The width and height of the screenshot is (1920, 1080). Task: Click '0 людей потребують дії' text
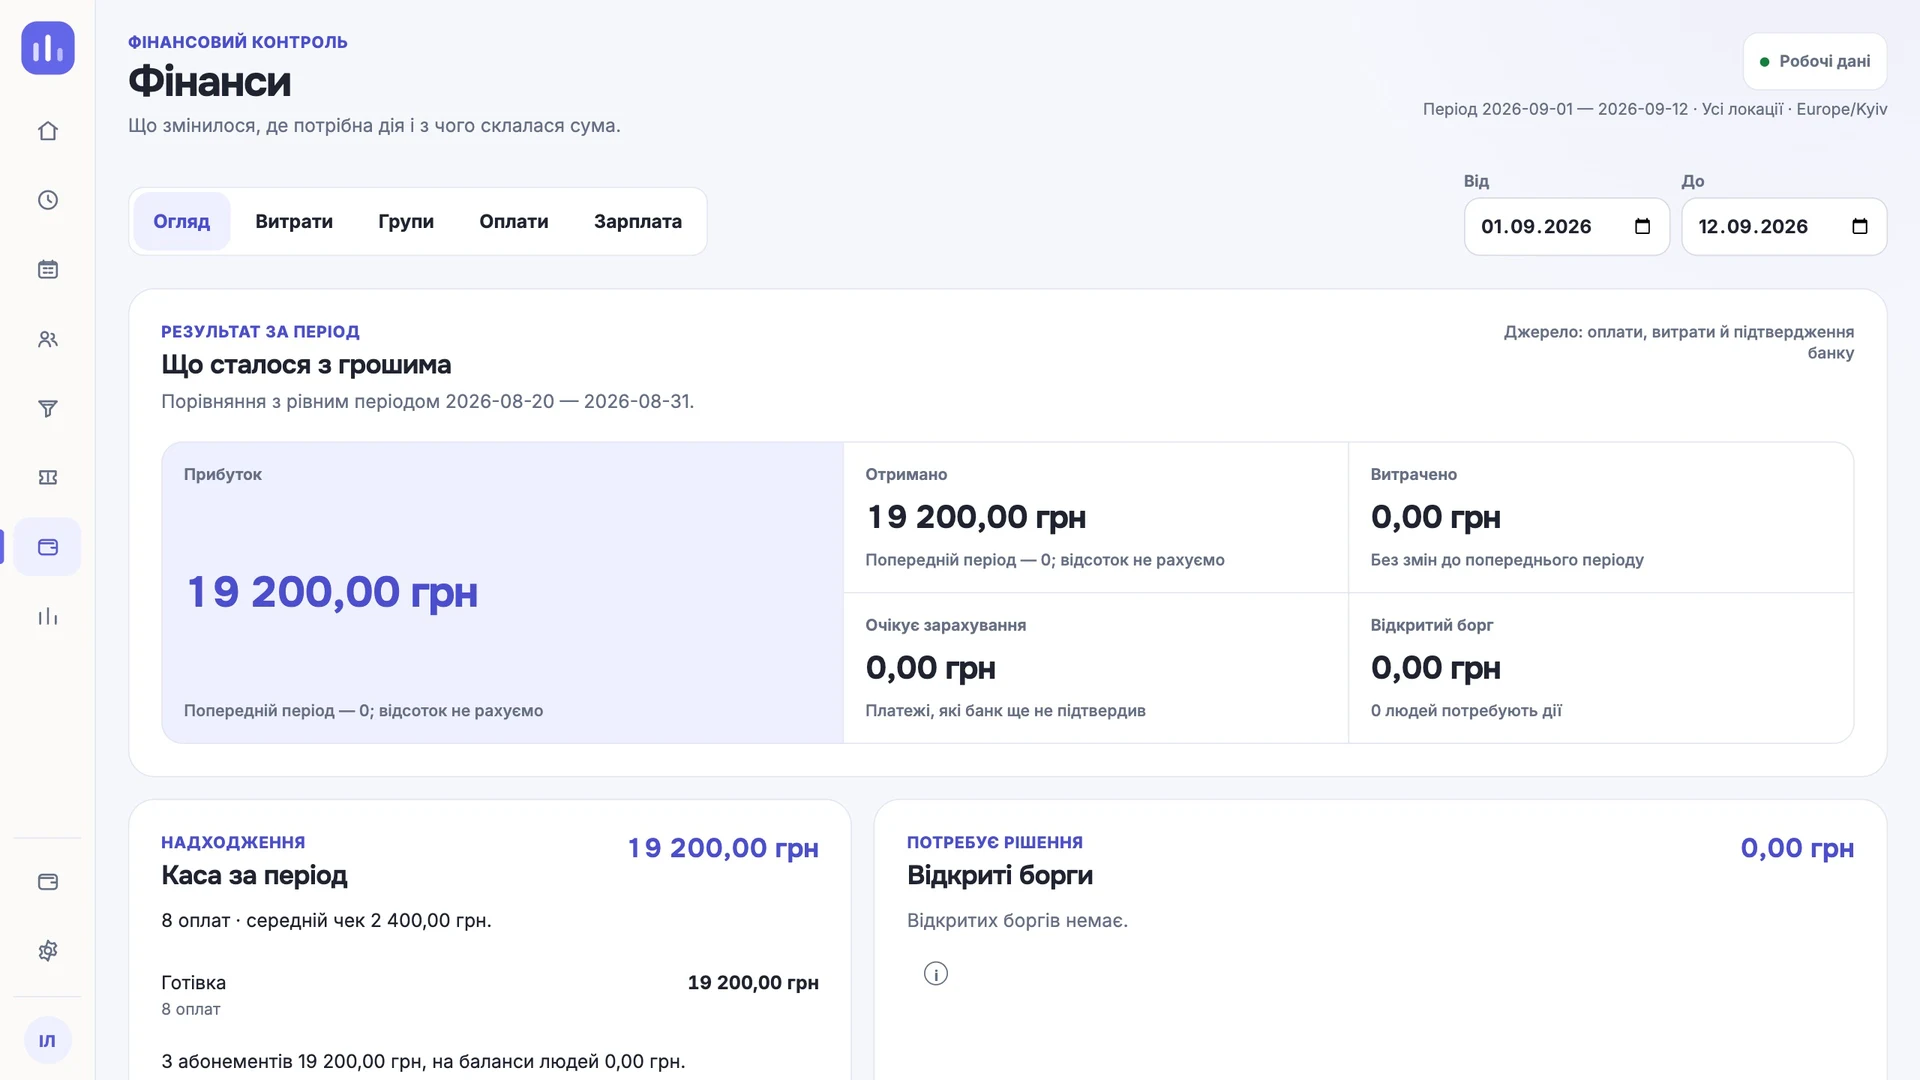click(x=1466, y=711)
